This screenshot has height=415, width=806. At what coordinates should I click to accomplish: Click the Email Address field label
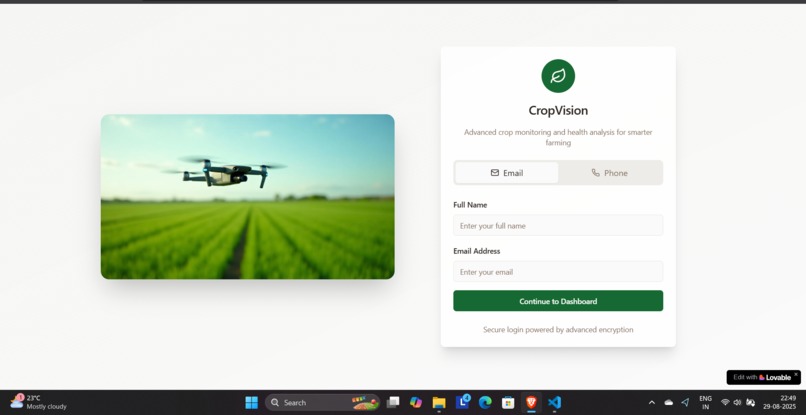pyautogui.click(x=477, y=251)
